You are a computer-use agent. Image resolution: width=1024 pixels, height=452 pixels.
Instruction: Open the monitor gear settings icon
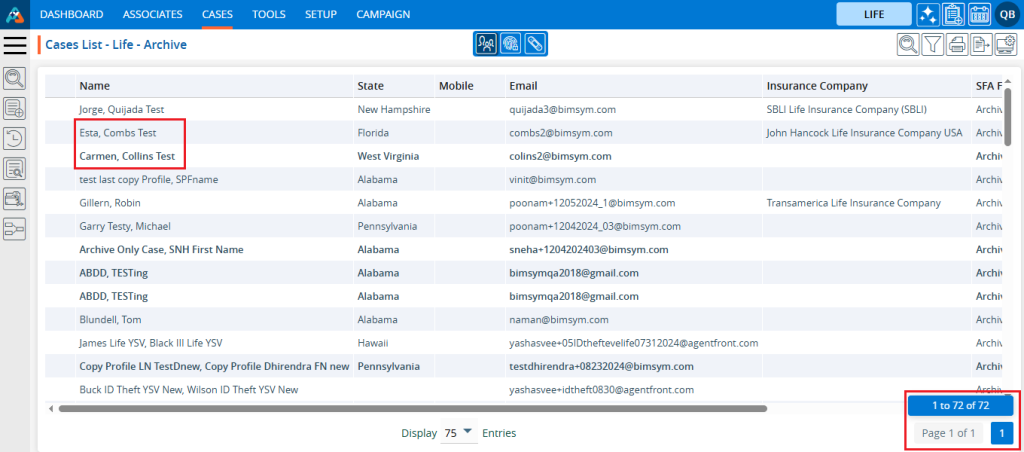1006,44
